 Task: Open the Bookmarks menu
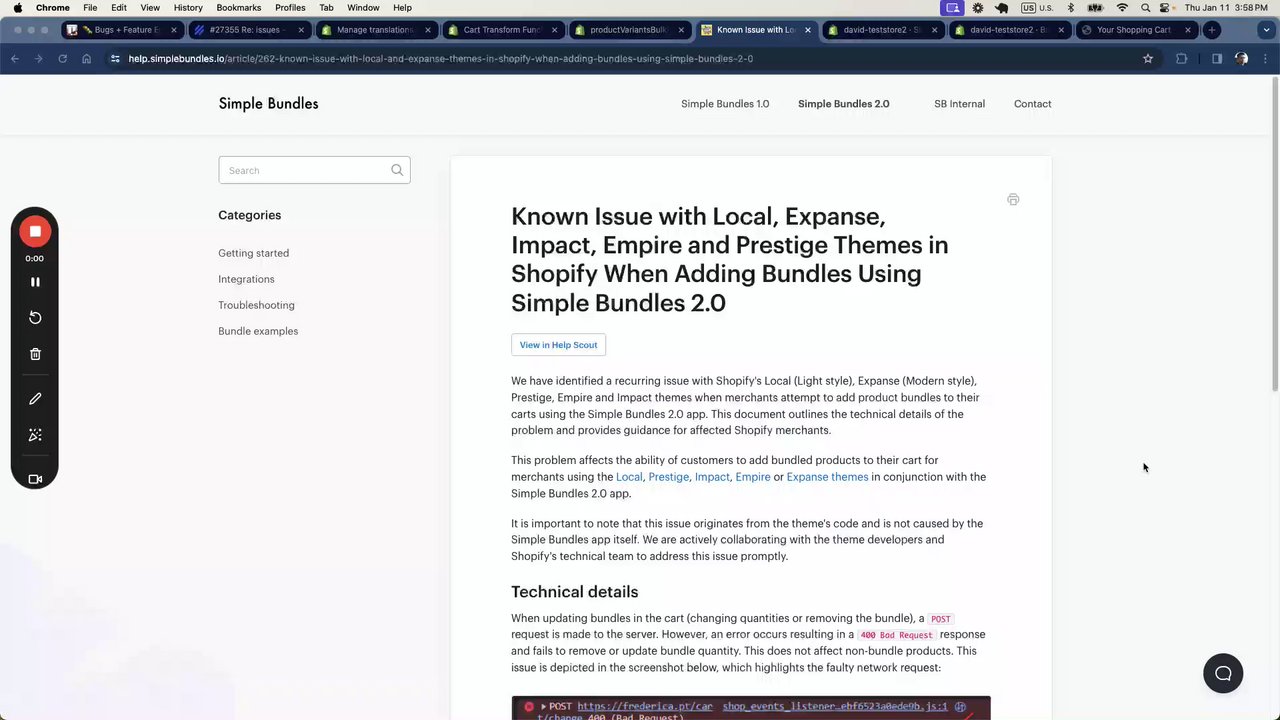(x=238, y=7)
